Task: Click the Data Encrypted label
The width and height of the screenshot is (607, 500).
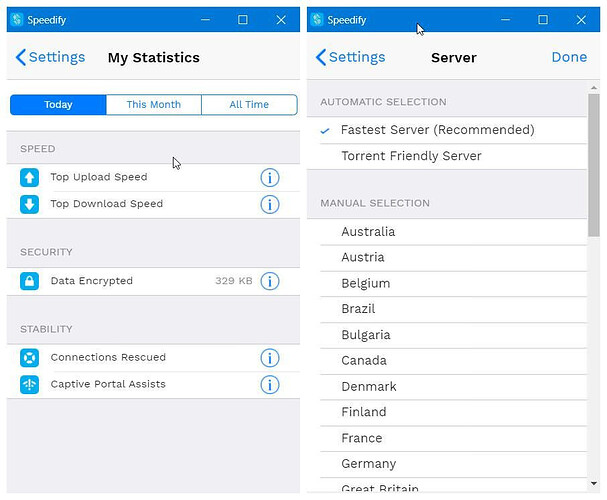Action: [91, 281]
